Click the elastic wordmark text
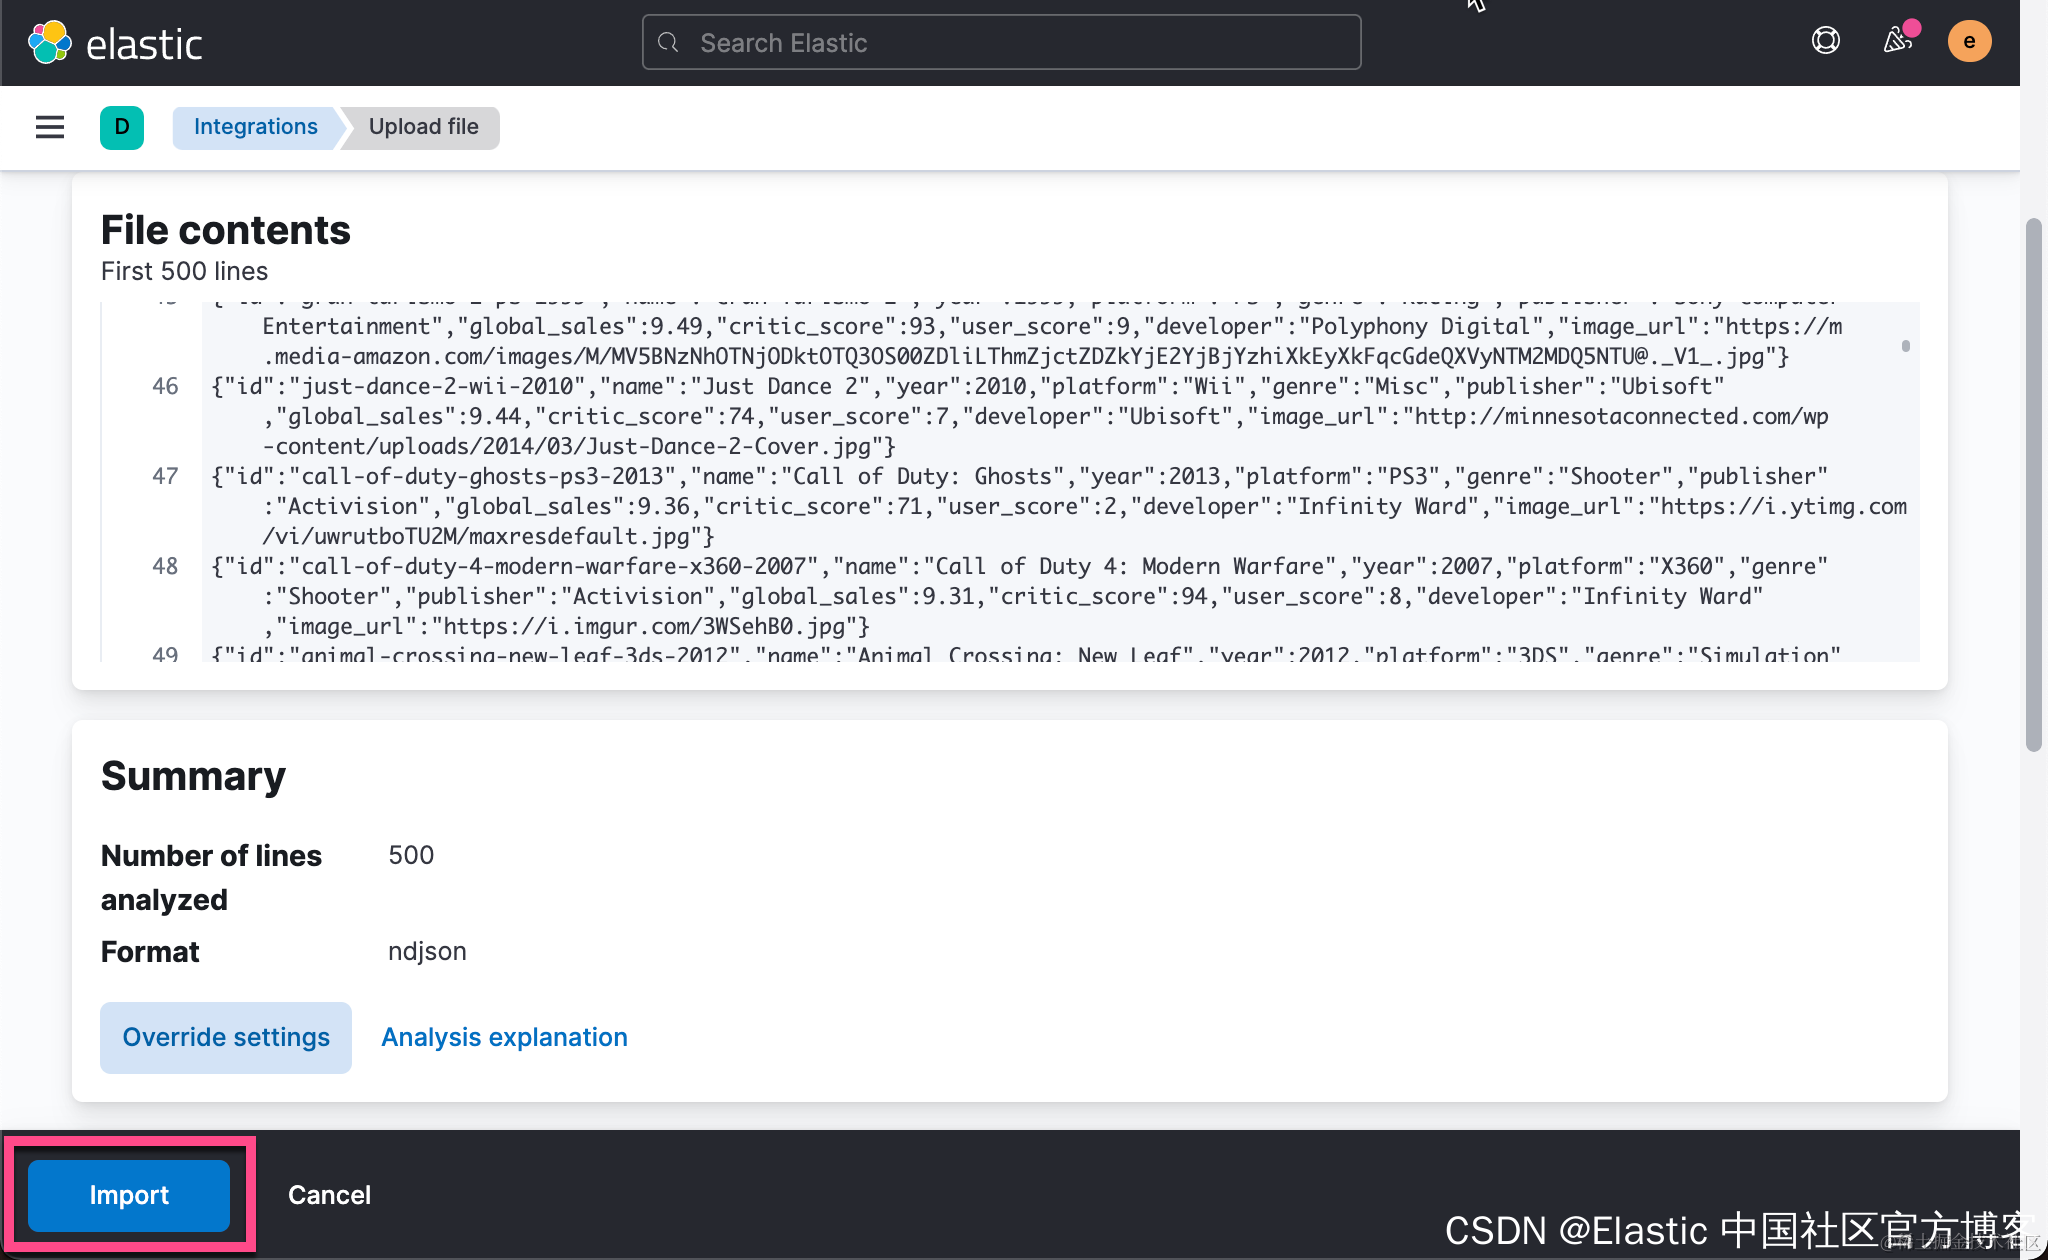 pos(144,45)
